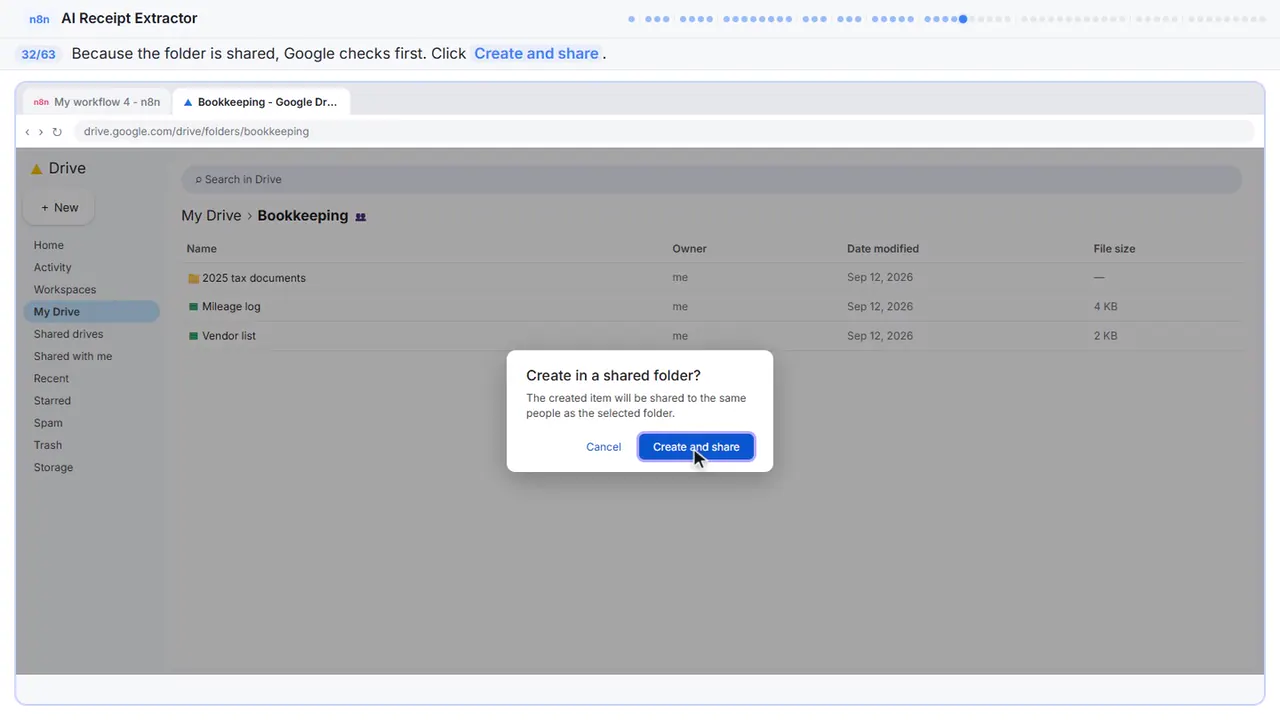The image size is (1280, 720).
Task: Click the 4 KB size of Mileage log
Action: tap(1105, 307)
